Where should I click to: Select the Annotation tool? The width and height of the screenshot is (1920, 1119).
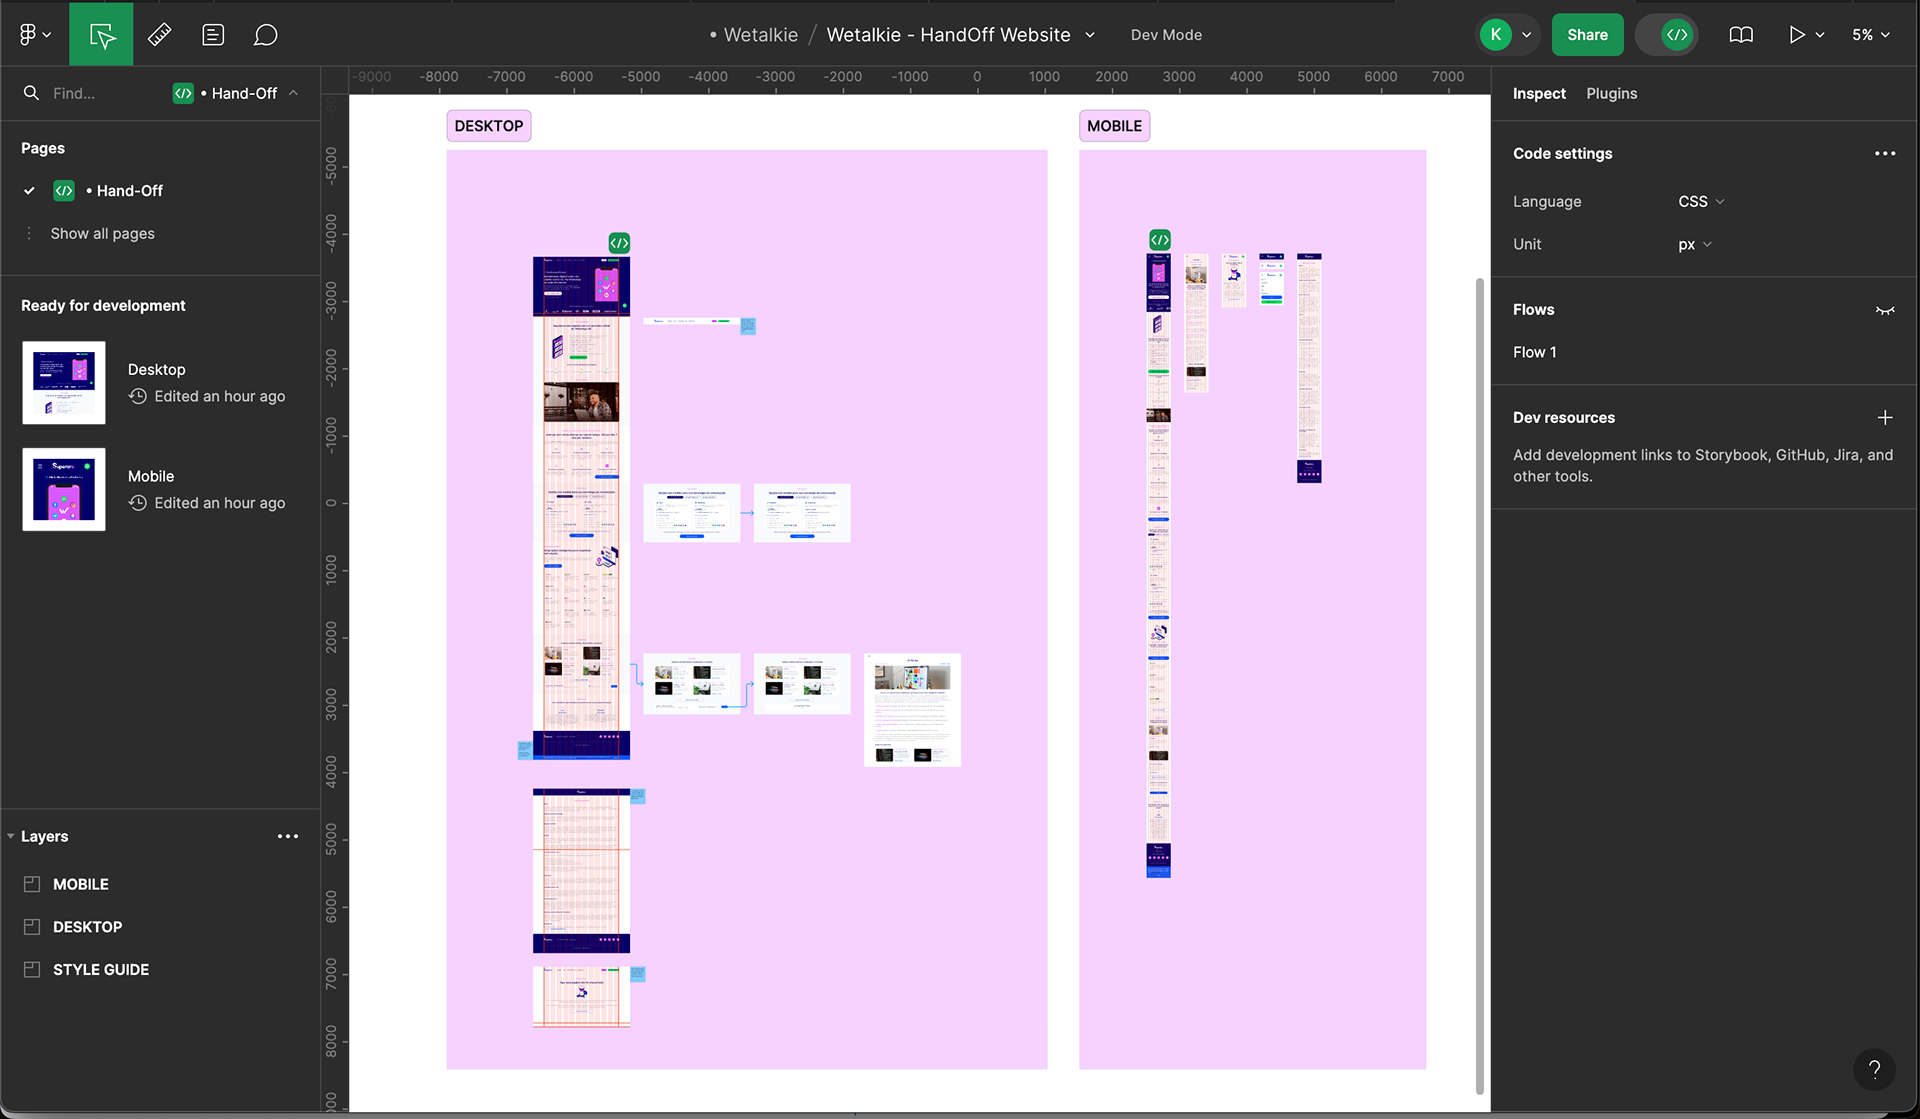212,34
